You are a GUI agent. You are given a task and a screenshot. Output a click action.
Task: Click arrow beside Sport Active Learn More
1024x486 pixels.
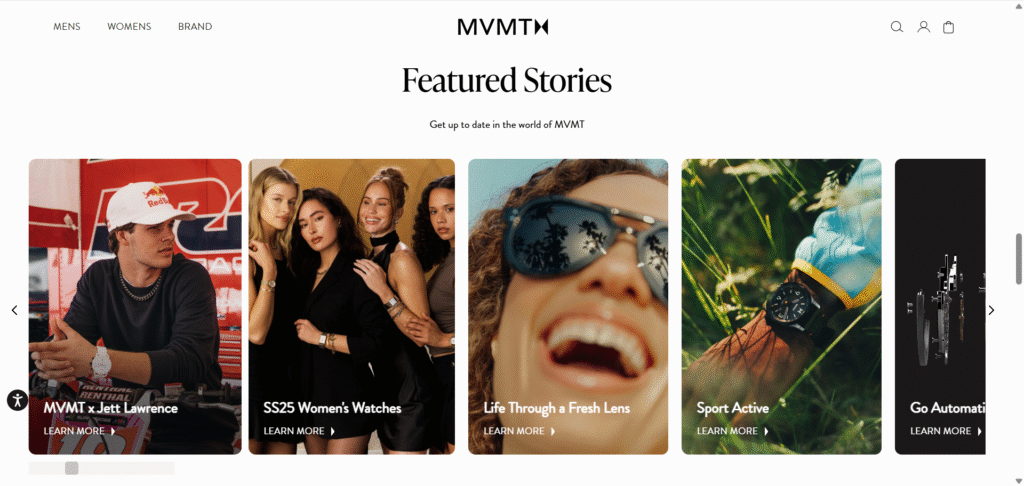(x=766, y=431)
